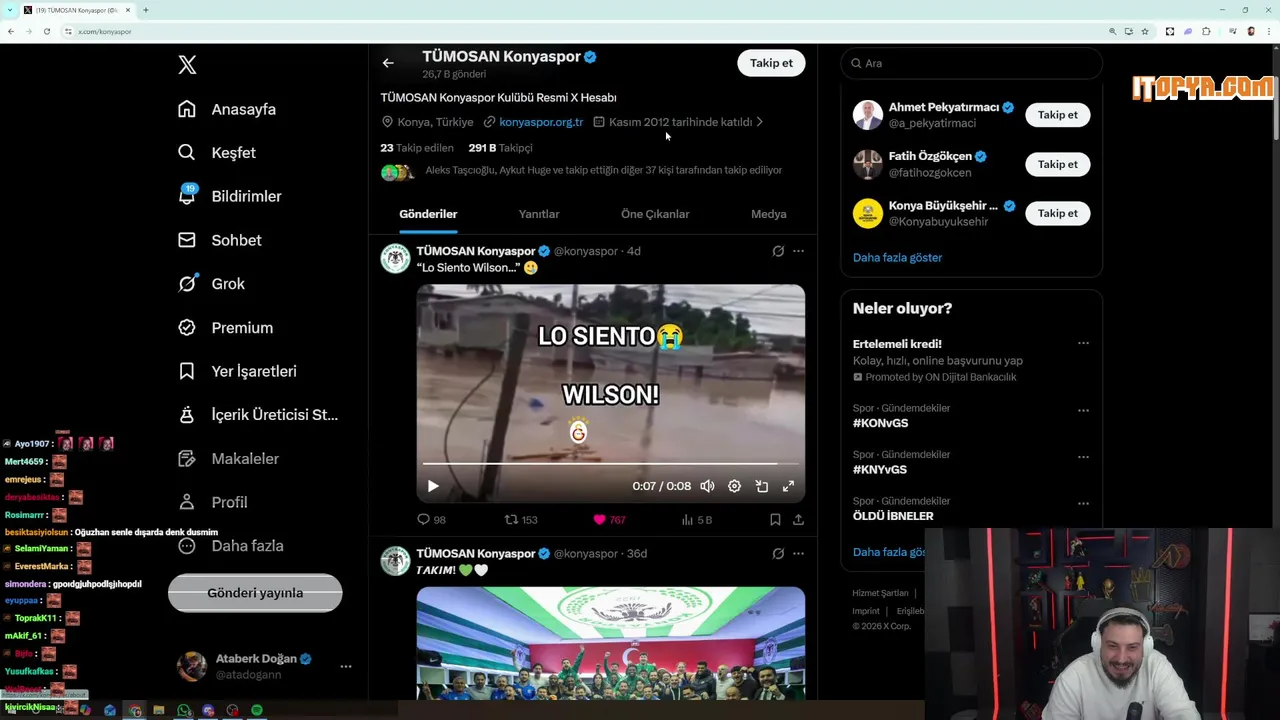Viewport: 1280px width, 720px height.
Task: Repost the post with 153 reposts
Action: tap(521, 520)
